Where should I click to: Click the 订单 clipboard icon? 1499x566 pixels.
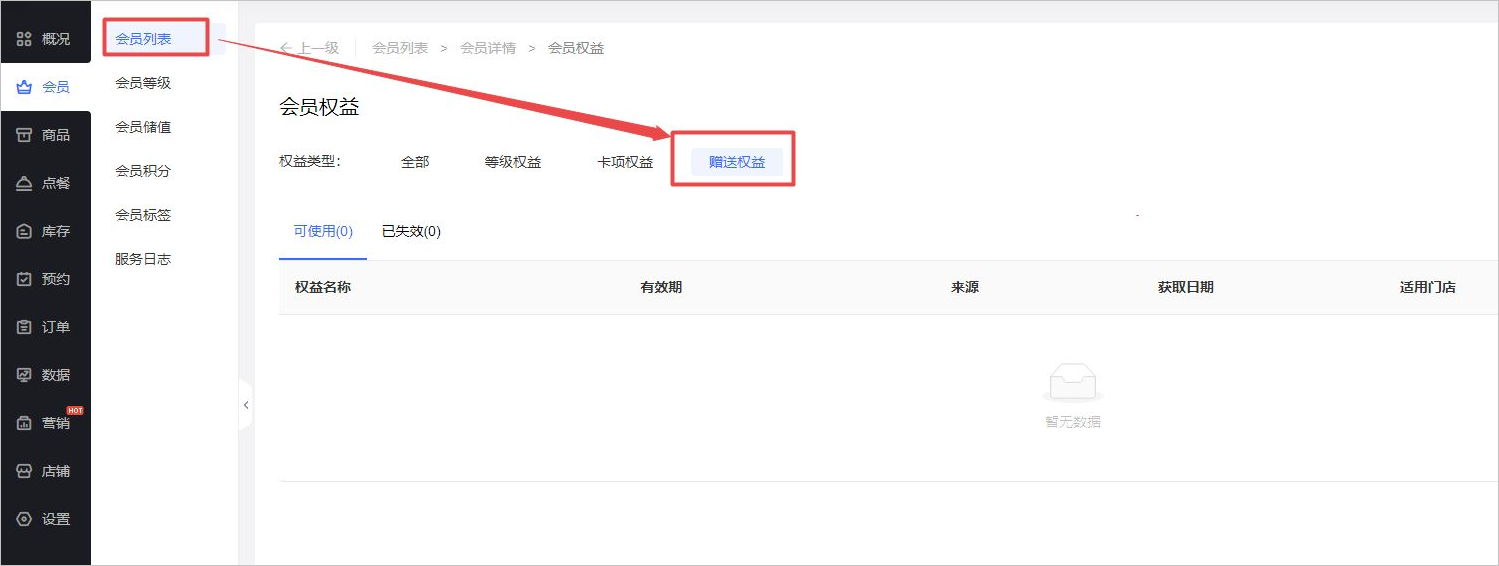25,327
